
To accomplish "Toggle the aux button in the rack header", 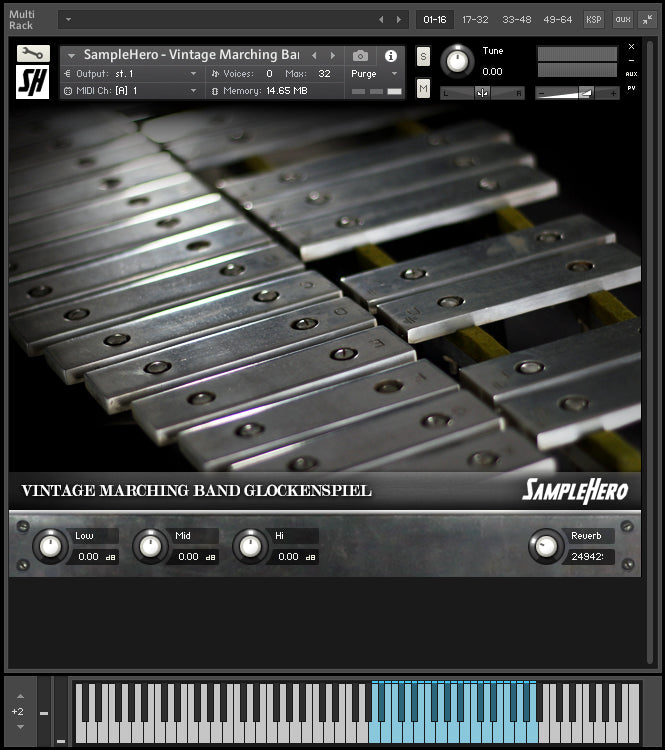I will [x=622, y=20].
